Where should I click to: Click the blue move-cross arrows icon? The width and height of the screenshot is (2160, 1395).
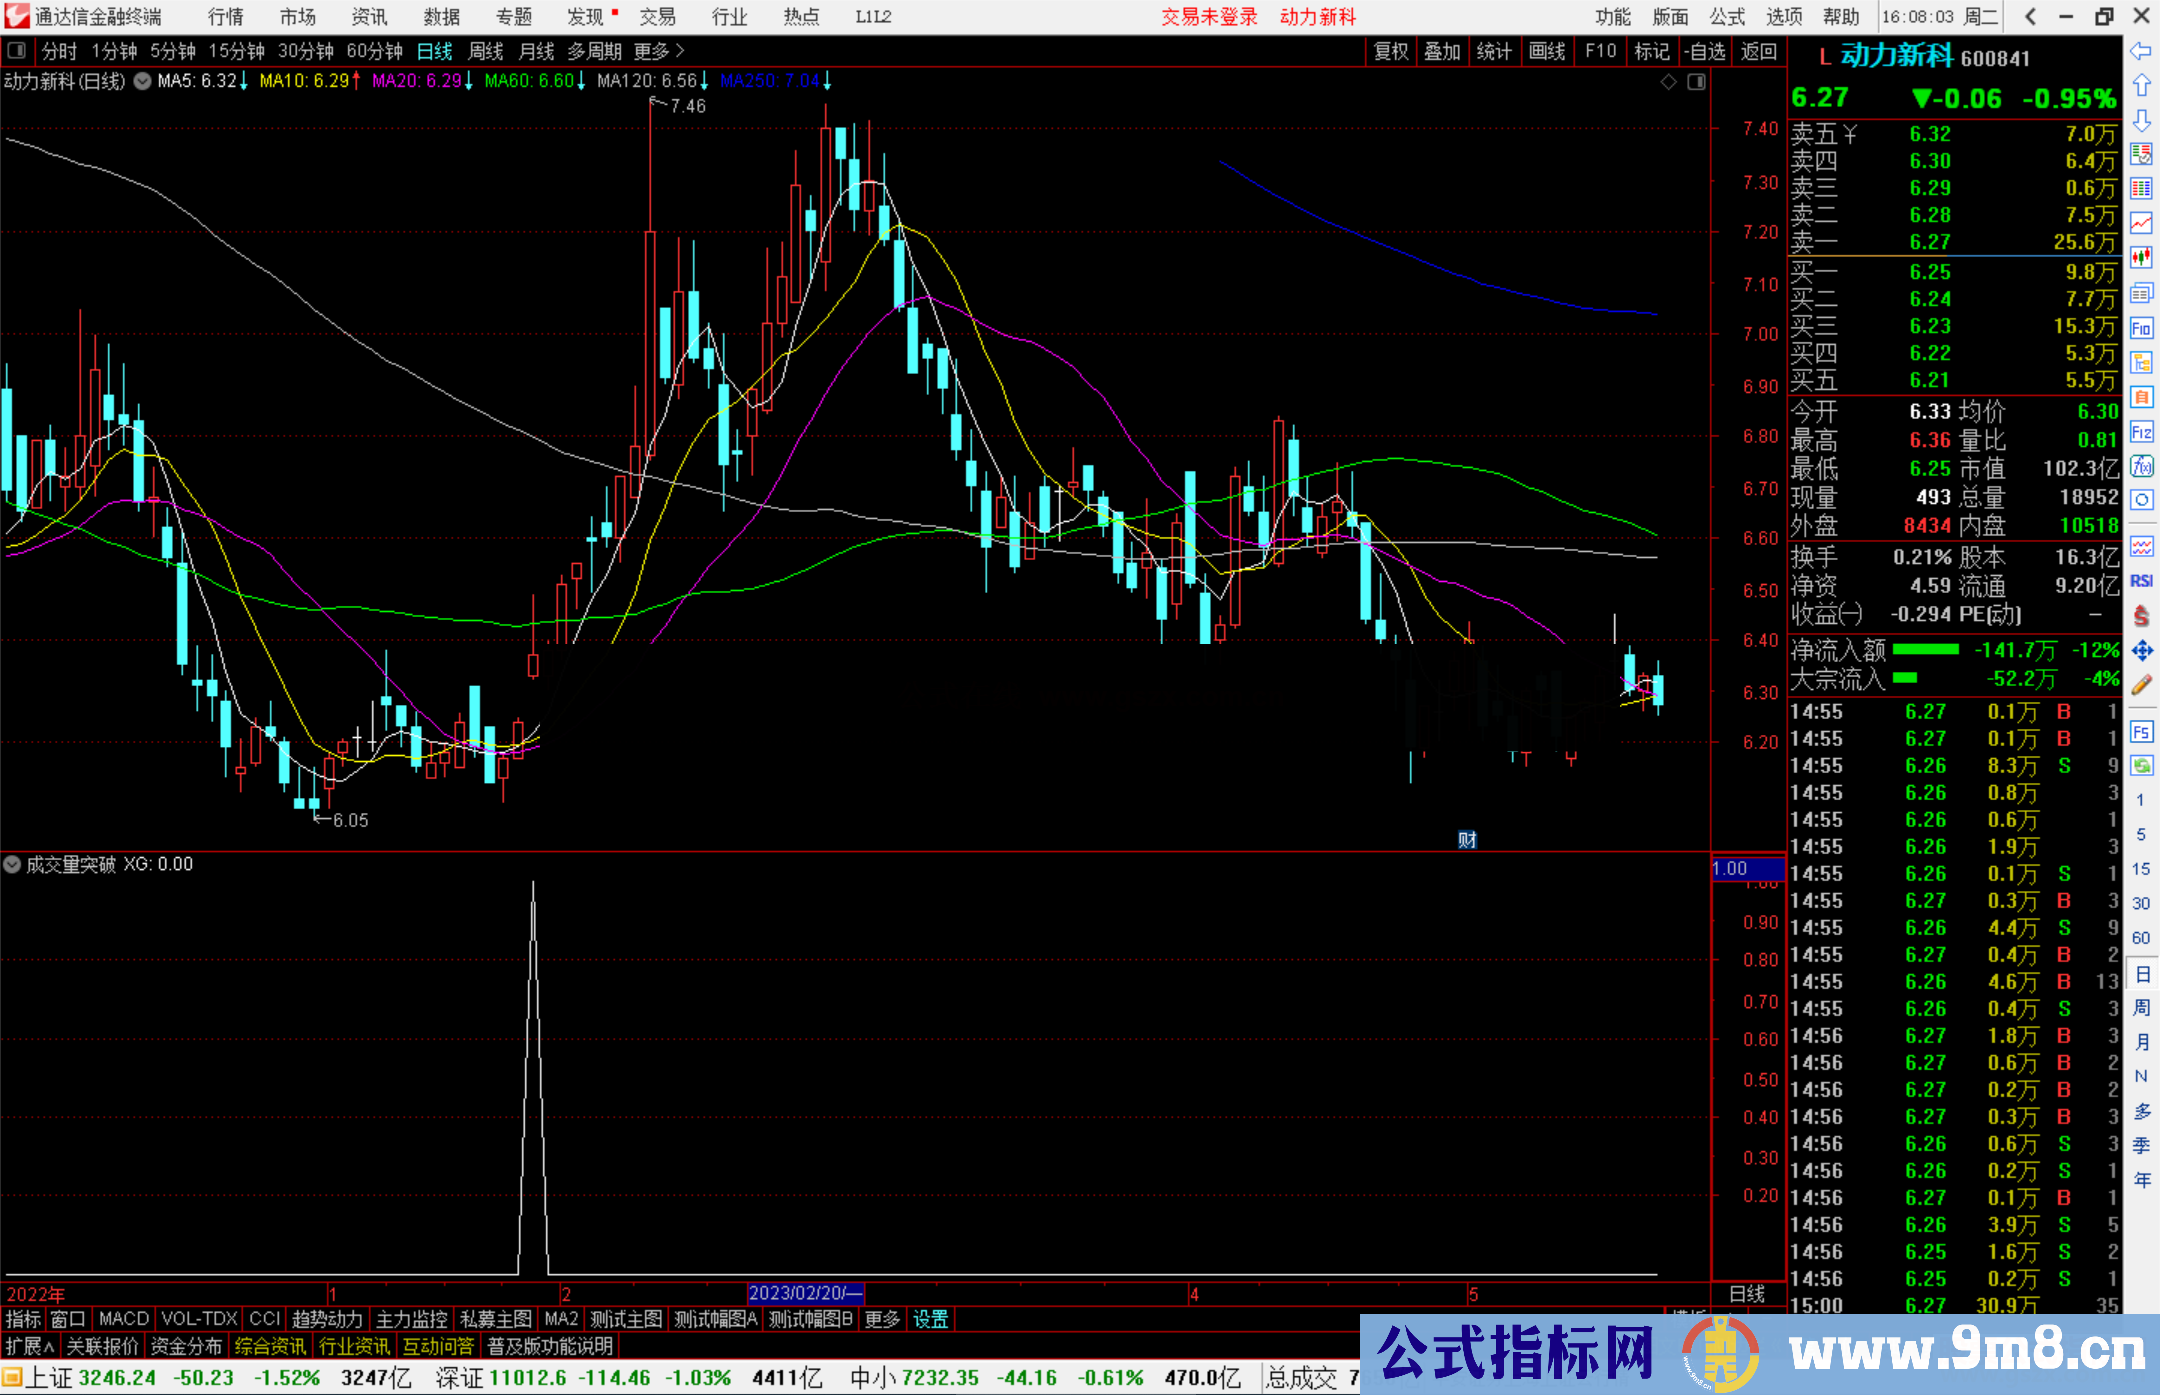pos(2141,651)
